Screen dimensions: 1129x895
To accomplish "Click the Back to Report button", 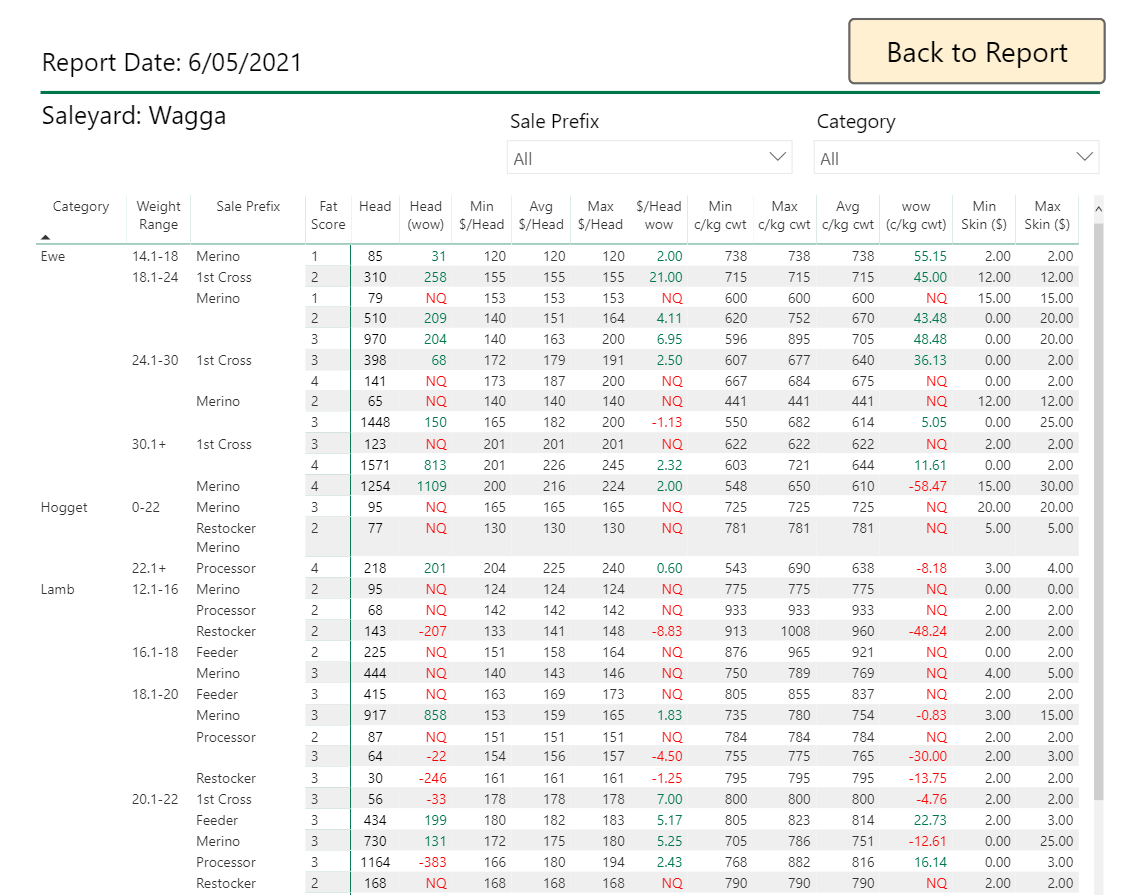I will coord(976,52).
